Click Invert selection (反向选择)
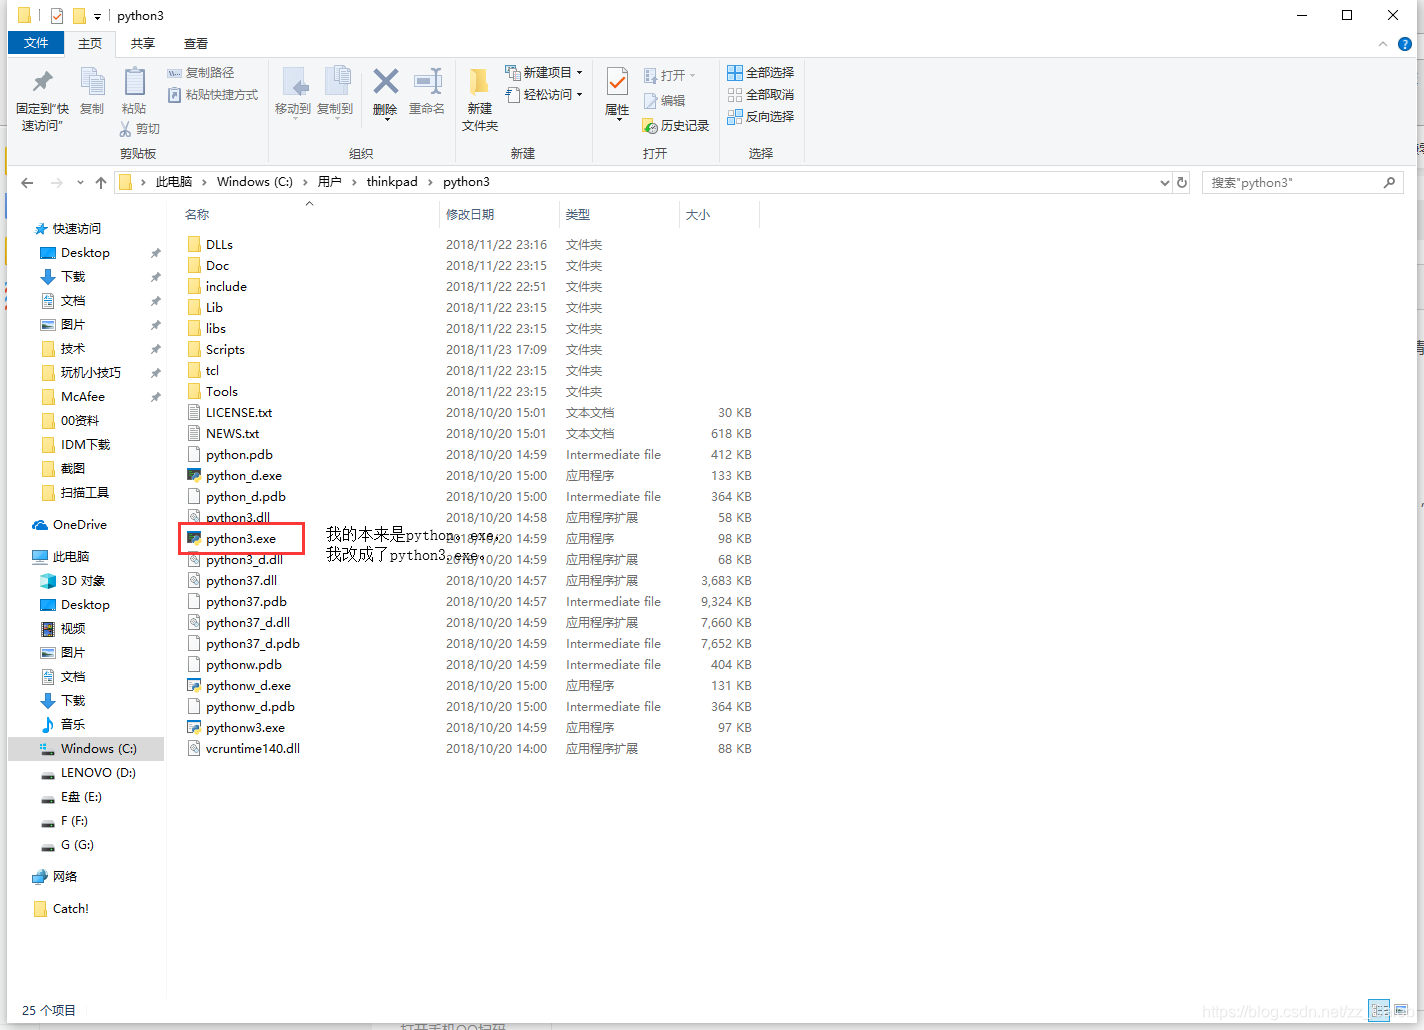This screenshot has height=1030, width=1424. 761,117
